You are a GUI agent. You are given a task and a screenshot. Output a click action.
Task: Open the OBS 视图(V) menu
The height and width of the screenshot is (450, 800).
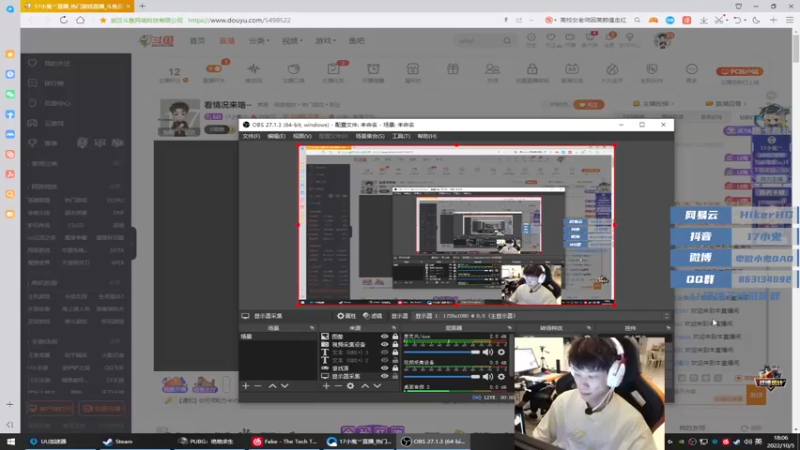[x=302, y=136]
